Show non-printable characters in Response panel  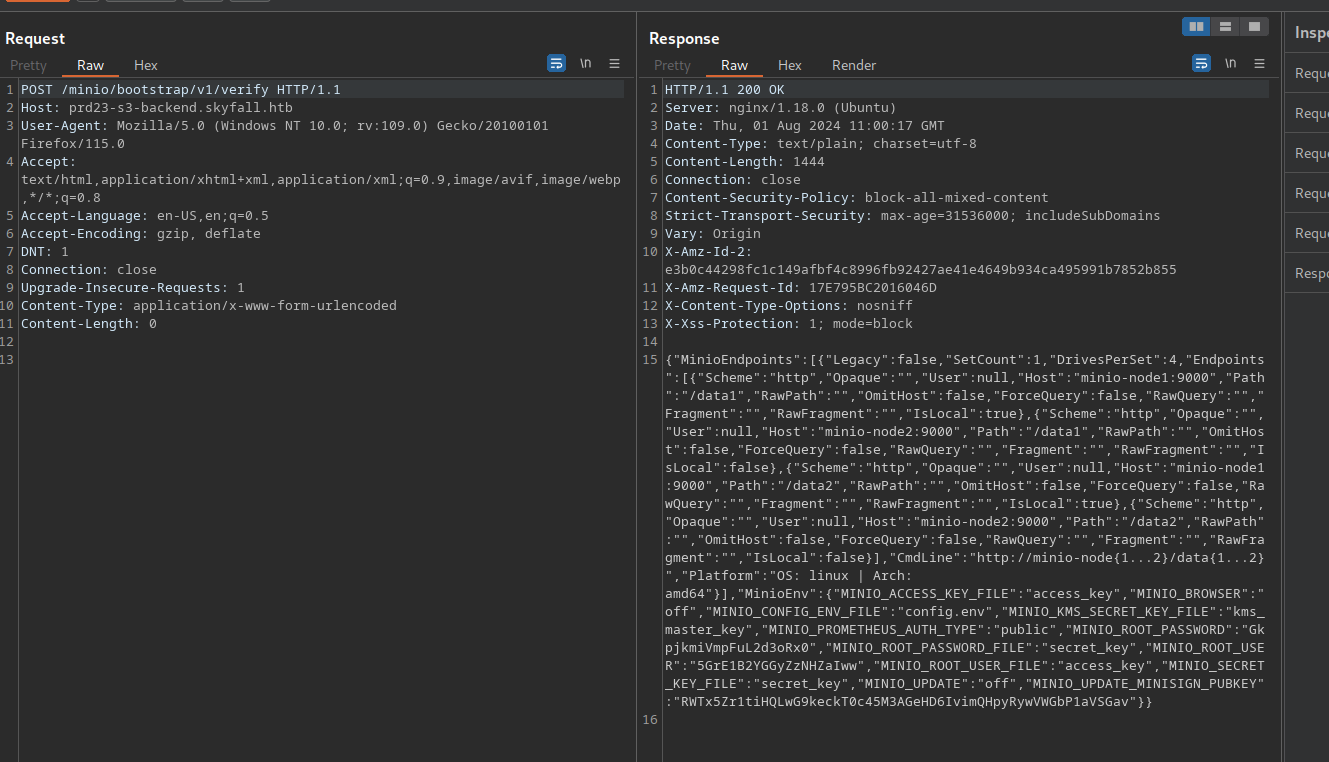point(1231,63)
